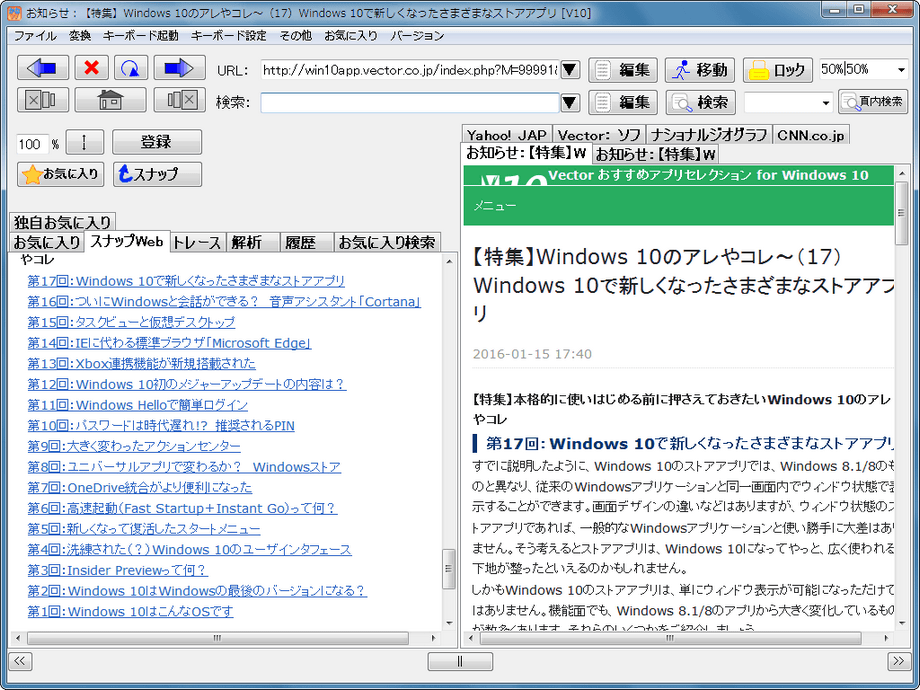
Task: Click the blue back arrow button
Action: 43,68
